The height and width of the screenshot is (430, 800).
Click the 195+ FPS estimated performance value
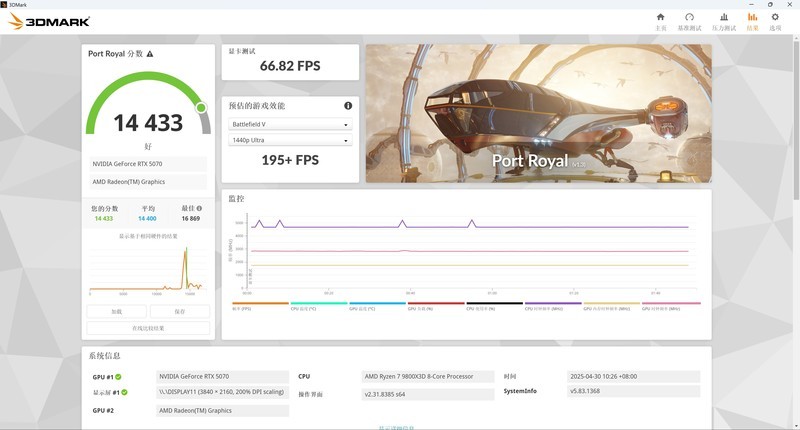click(x=290, y=160)
